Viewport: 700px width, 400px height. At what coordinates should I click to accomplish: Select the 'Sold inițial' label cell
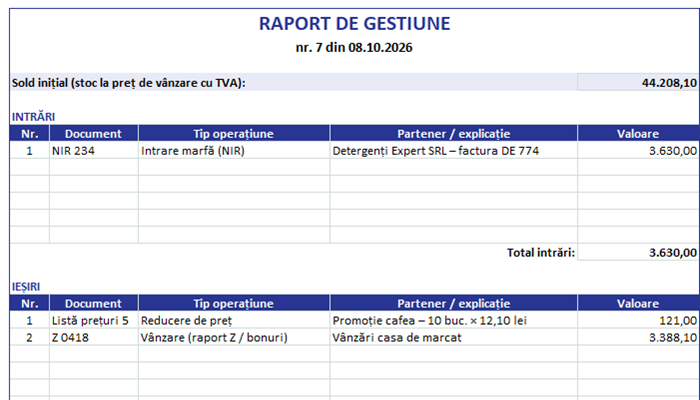293,83
